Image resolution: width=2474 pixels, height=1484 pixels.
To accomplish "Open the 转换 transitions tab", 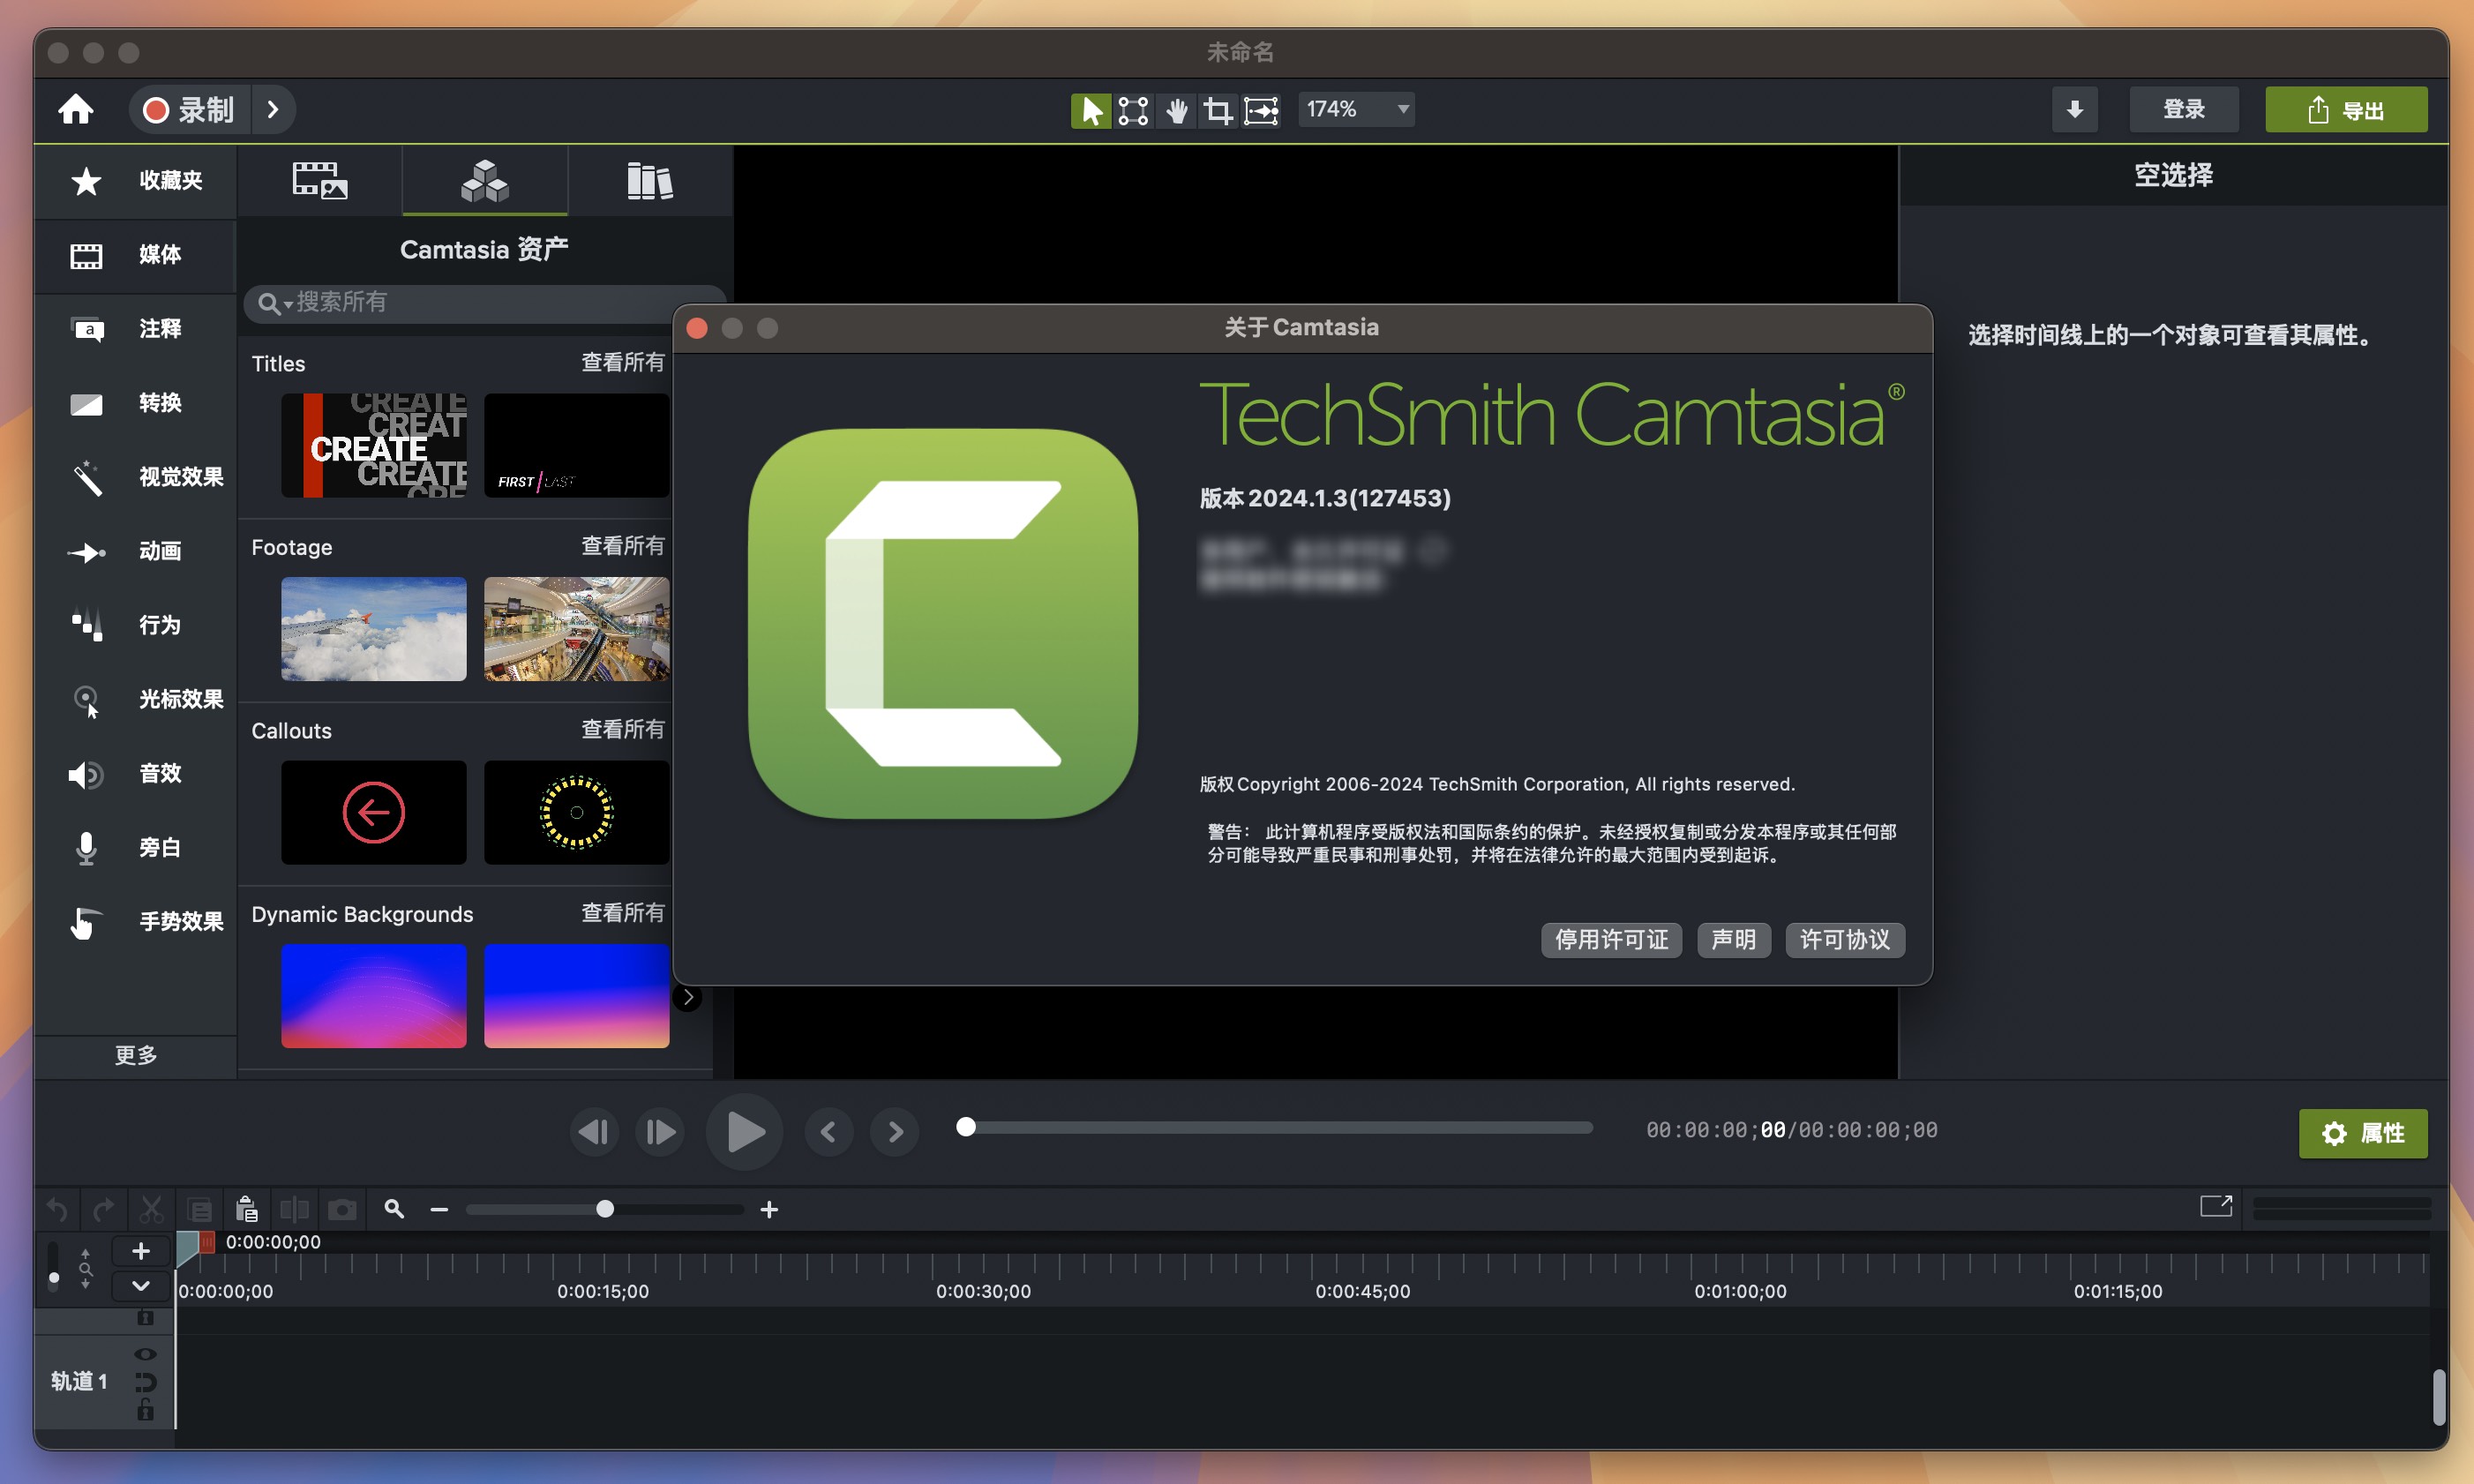I will (x=136, y=403).
